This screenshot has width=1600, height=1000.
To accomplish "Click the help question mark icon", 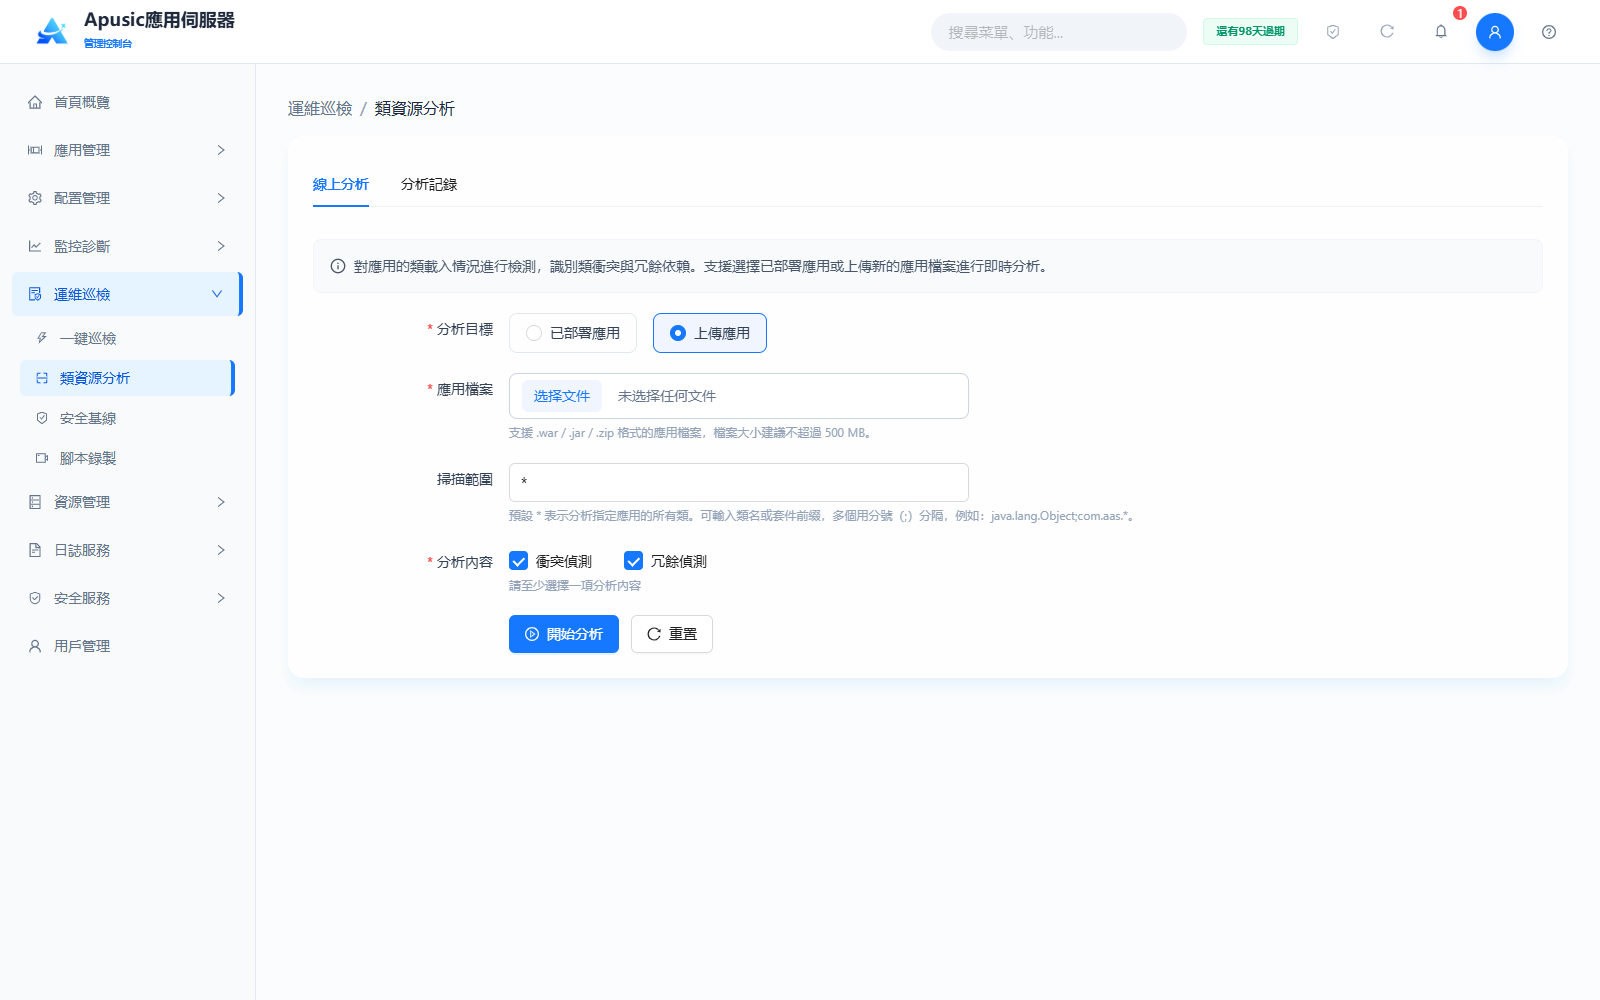I will pos(1549,32).
